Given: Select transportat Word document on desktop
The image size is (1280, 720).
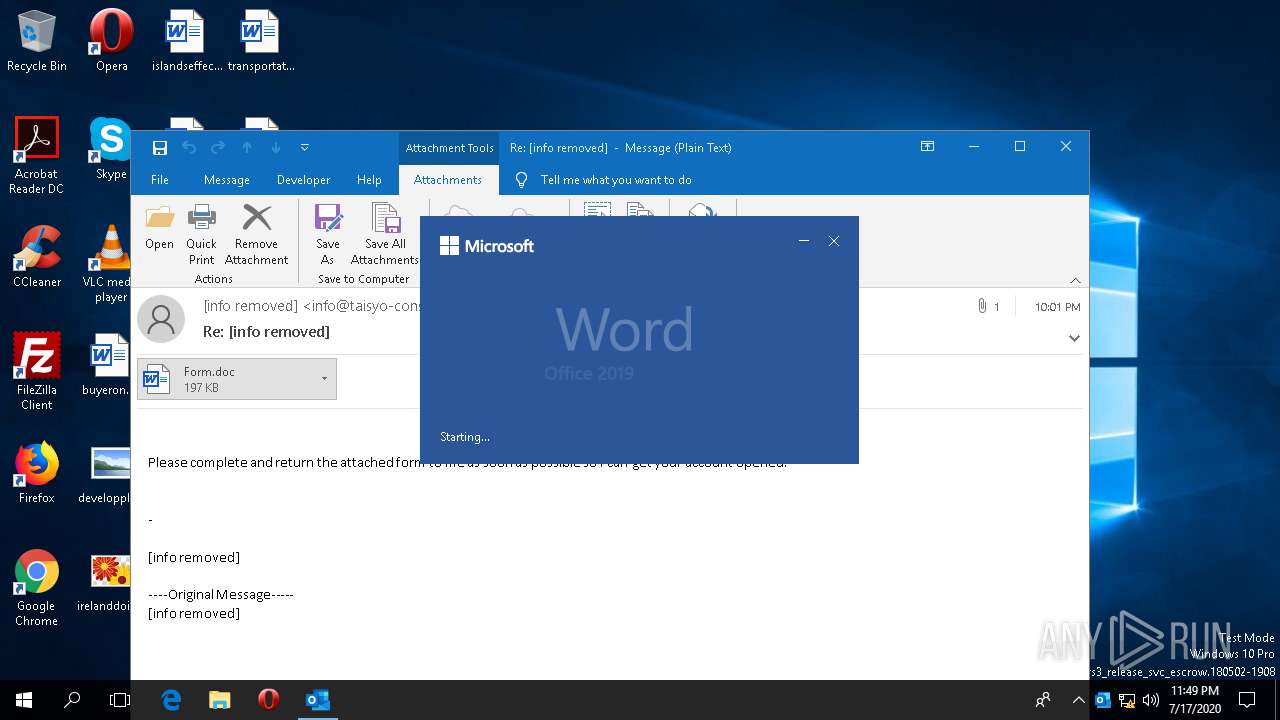Looking at the screenshot, I should pyautogui.click(x=261, y=41).
